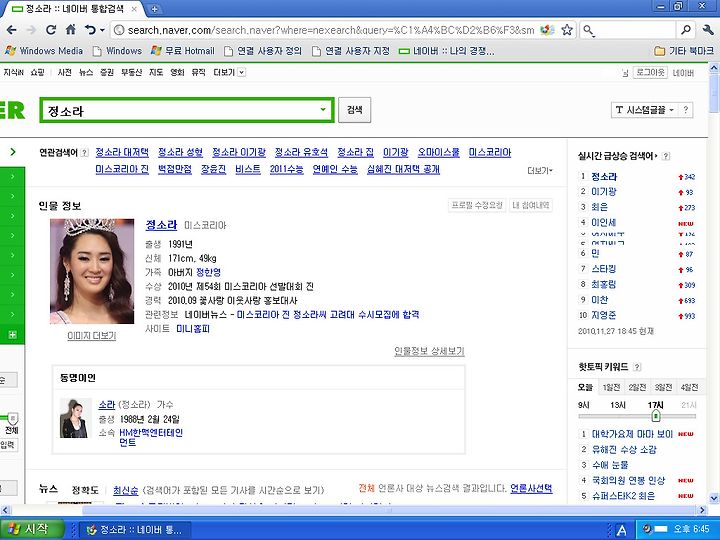Click hot topic 유해진 수상 소감
720x540 pixels.
click(624, 450)
